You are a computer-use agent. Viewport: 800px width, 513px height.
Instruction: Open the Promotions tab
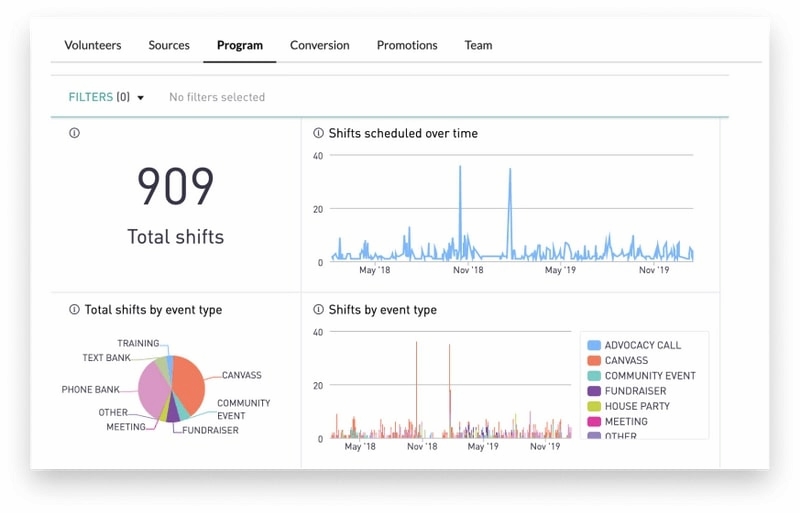pos(407,45)
